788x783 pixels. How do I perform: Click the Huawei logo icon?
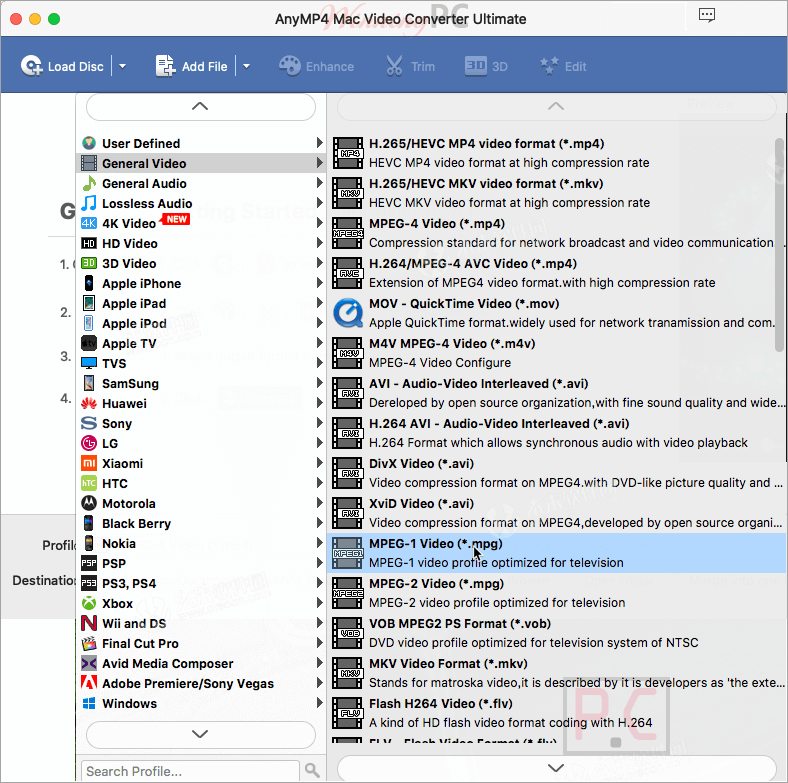pos(89,403)
